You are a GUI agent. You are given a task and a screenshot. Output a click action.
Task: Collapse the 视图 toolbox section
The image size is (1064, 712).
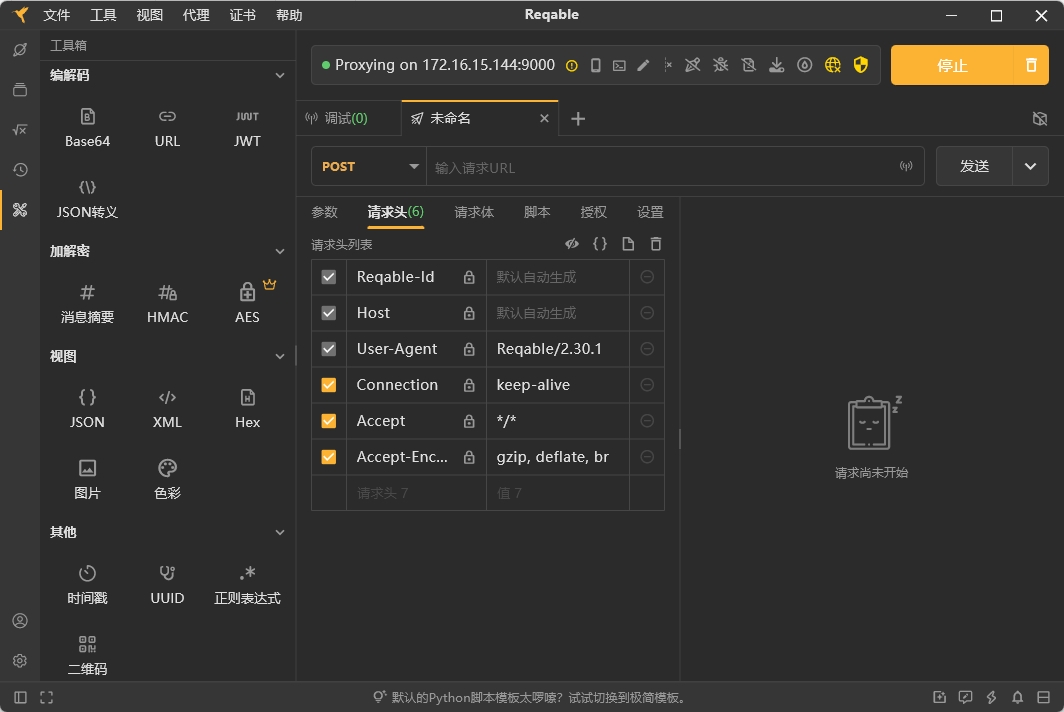[x=280, y=356]
